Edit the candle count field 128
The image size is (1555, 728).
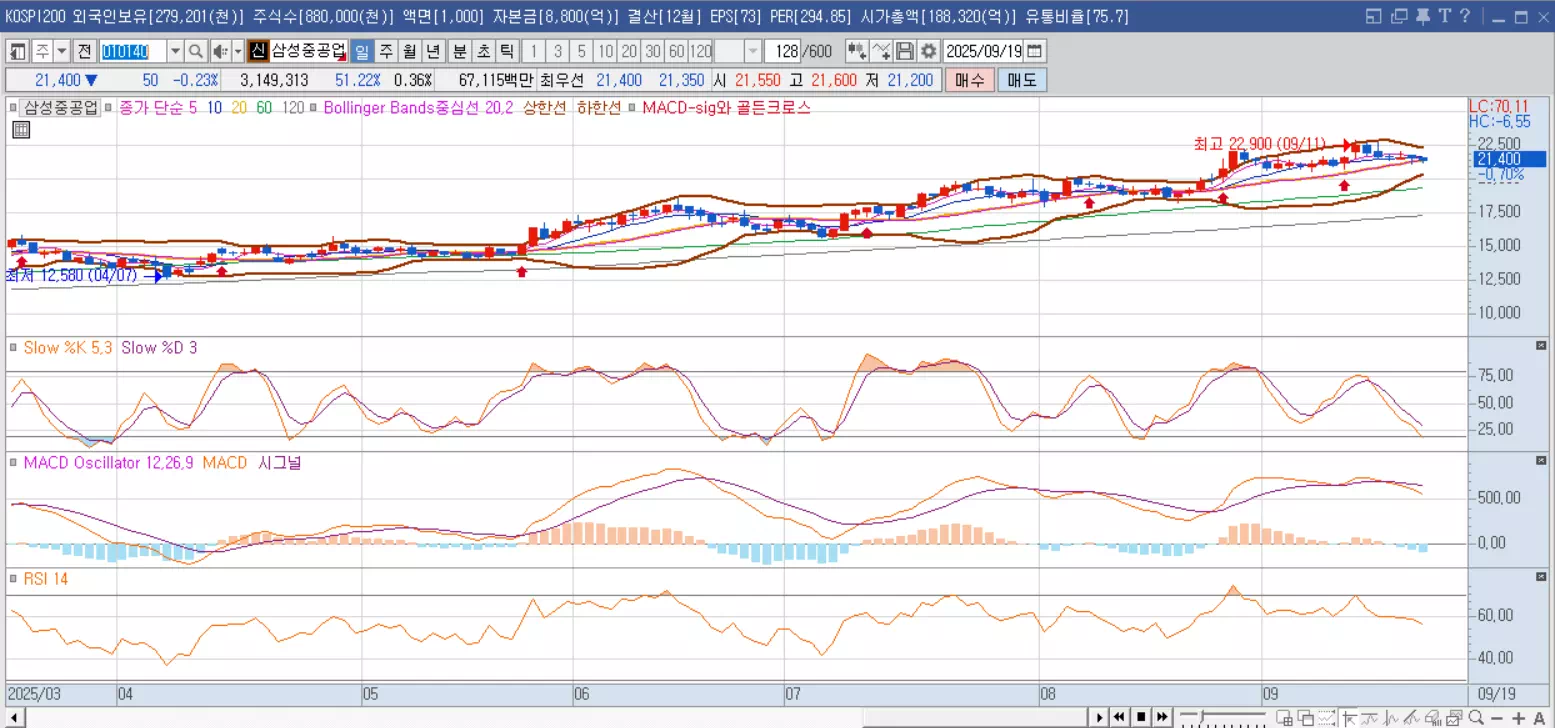tap(782, 51)
